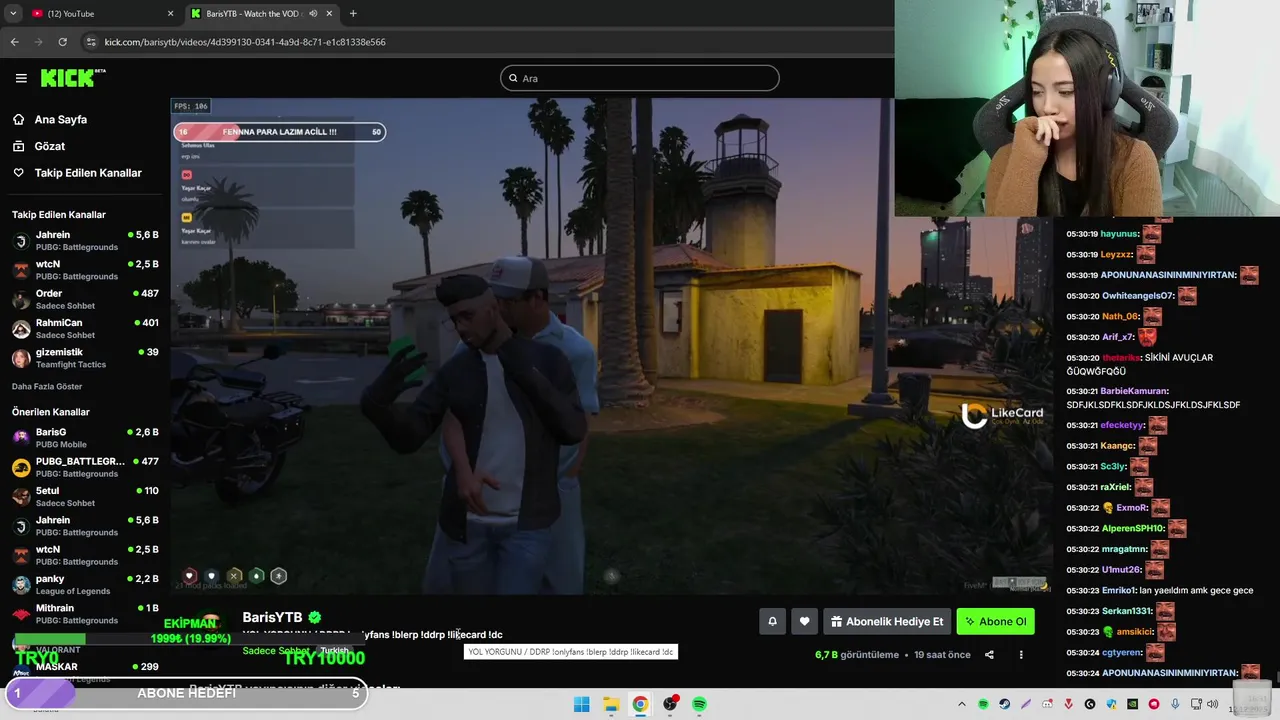This screenshot has width=1280, height=720.
Task: Click the kick.com URL address bar
Action: click(x=245, y=42)
